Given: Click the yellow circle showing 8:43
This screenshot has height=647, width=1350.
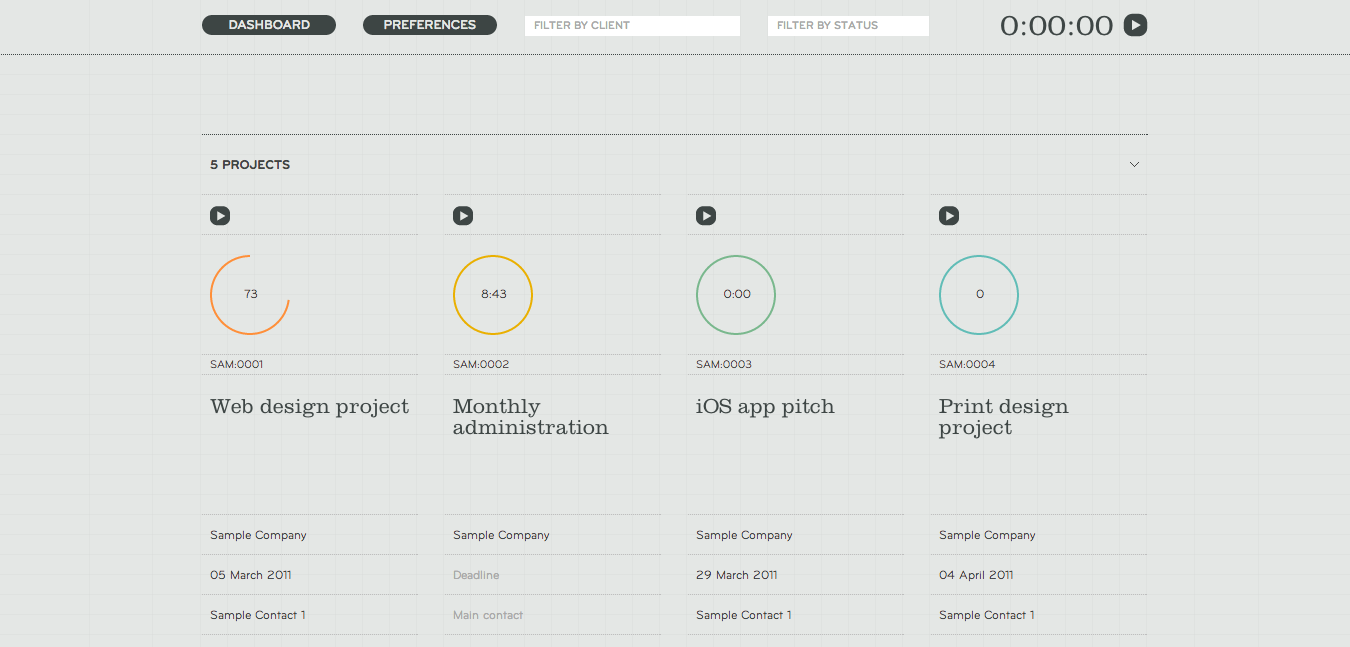Looking at the screenshot, I should point(493,294).
